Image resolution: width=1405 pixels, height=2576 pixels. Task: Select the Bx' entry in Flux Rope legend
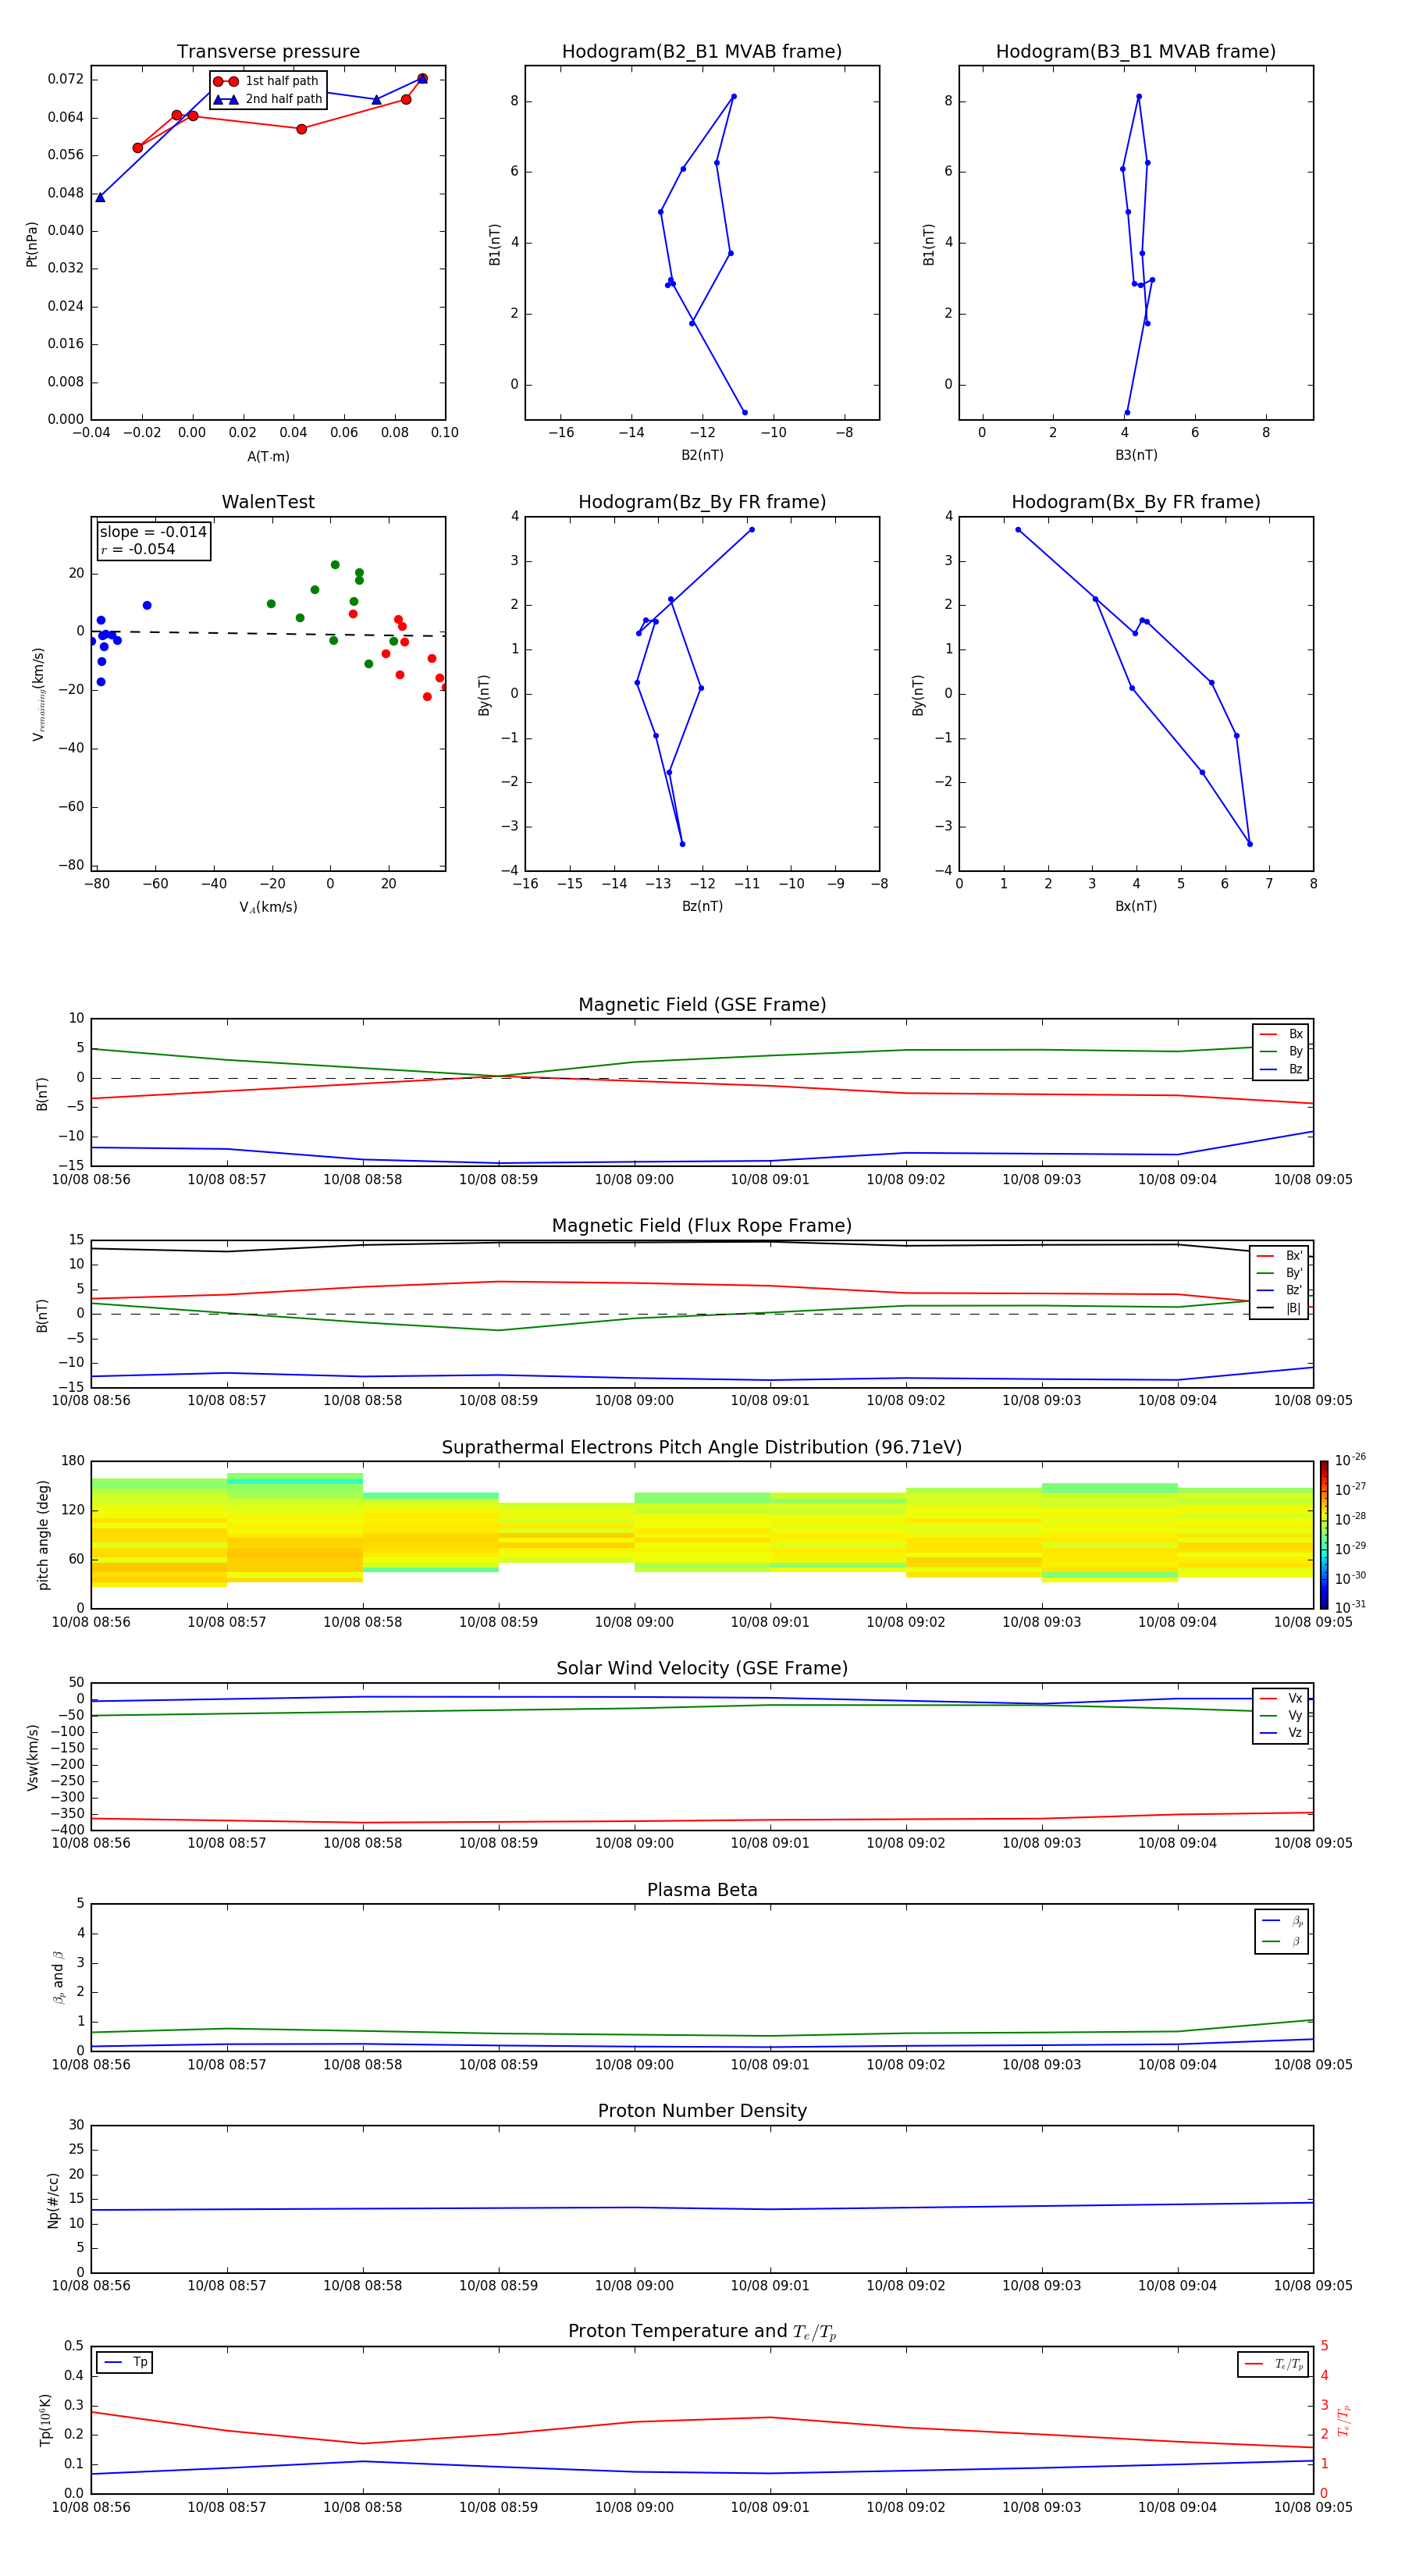pos(1280,1256)
